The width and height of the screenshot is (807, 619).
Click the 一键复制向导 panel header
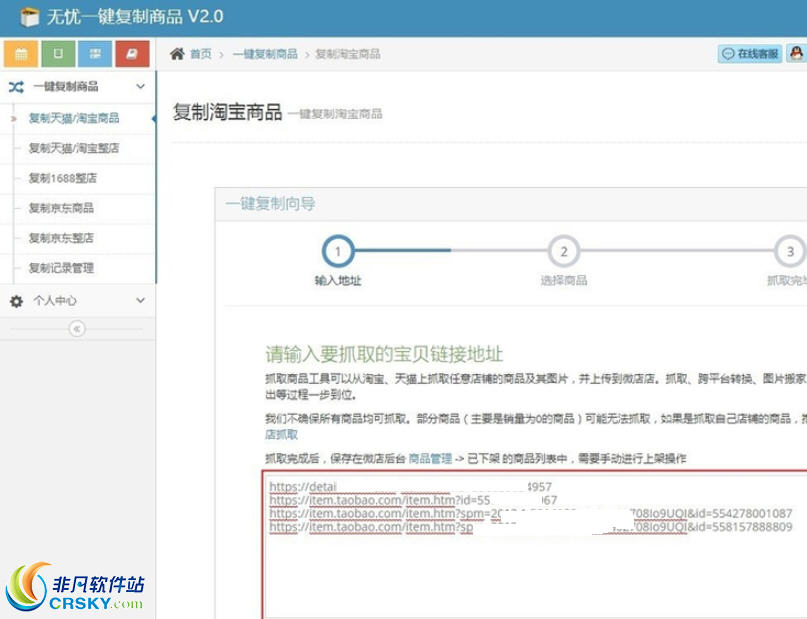511,204
